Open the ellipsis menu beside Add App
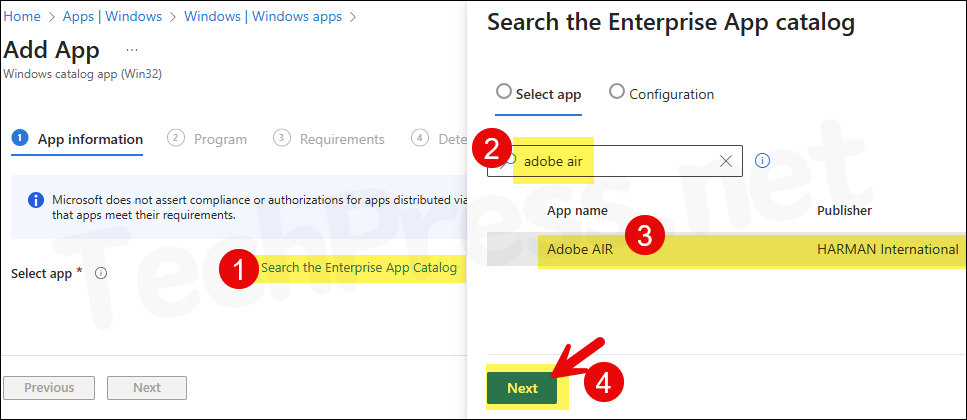 point(131,50)
